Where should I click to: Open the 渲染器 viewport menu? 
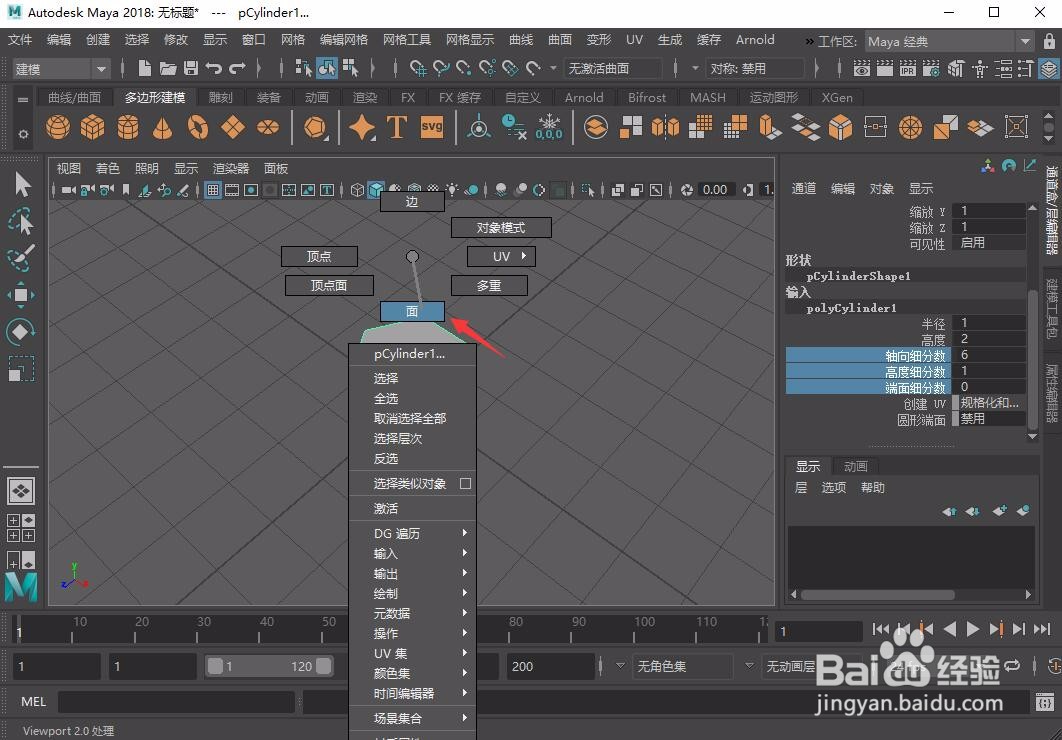coord(229,168)
